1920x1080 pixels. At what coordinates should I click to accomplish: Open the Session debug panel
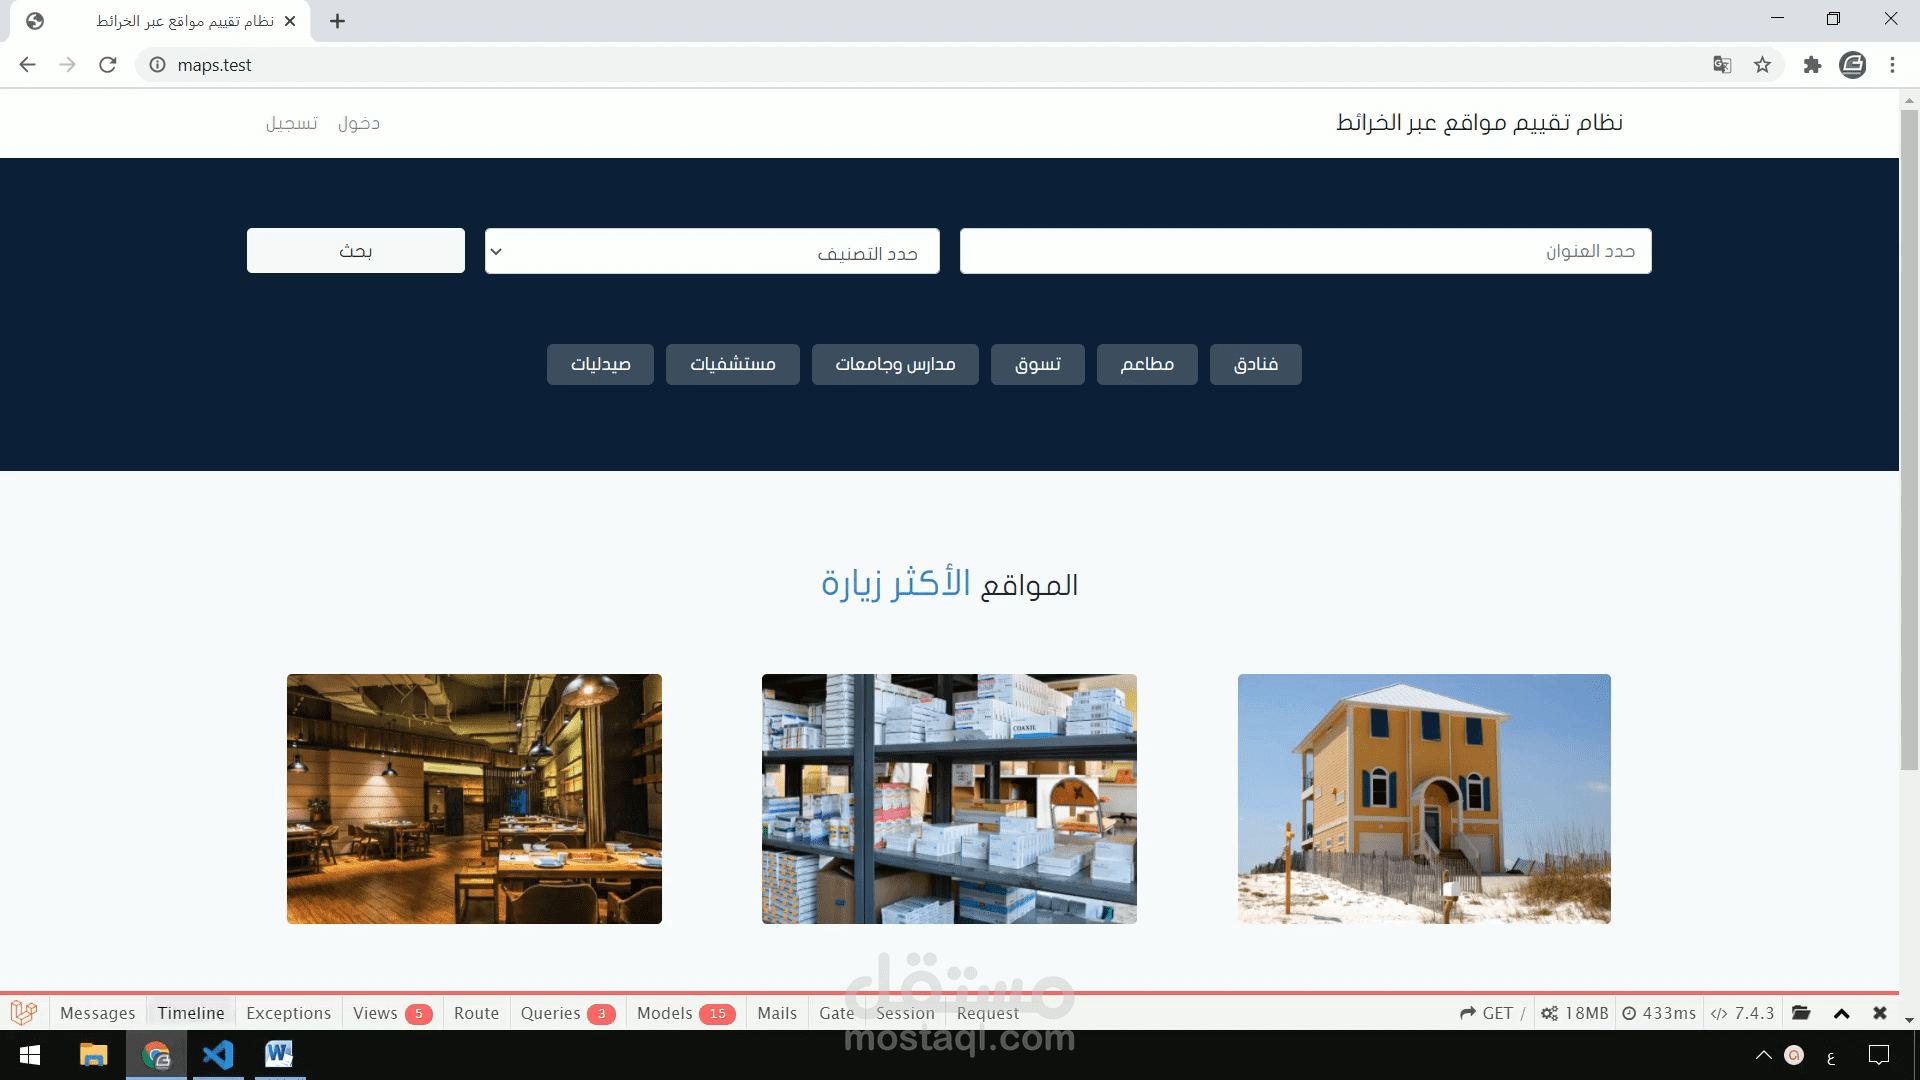tap(905, 1013)
